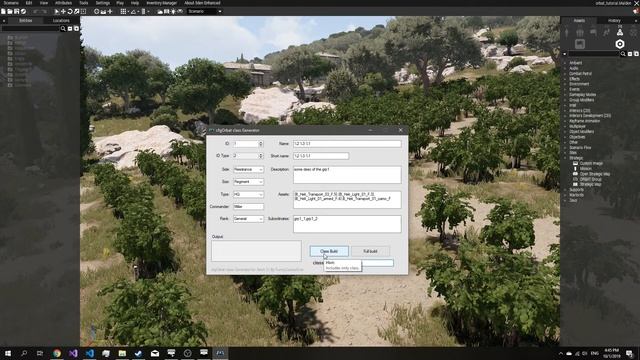Select the Objects (single unit) mode icon
Image resolution: width=640 pixels, height=360 pixels.
566,32
